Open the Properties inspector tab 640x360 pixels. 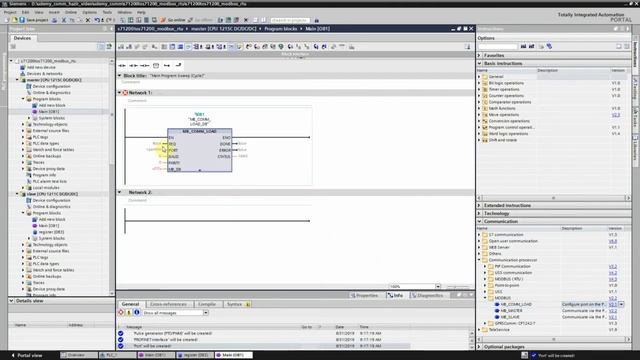[x=364, y=295]
